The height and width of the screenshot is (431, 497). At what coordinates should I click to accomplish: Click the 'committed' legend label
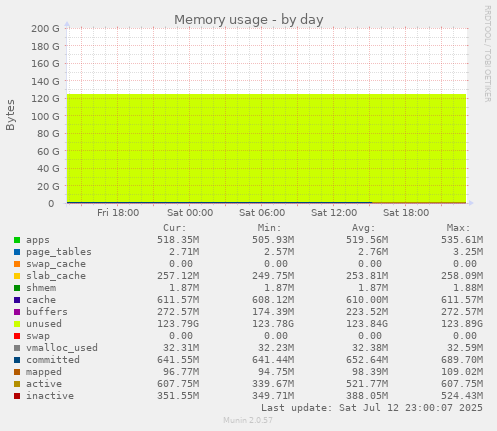point(53,360)
